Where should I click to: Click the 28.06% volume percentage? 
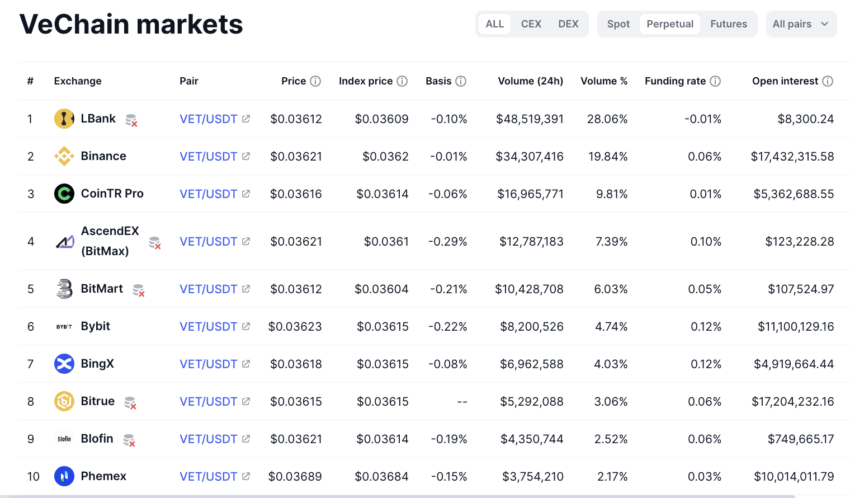pos(607,119)
